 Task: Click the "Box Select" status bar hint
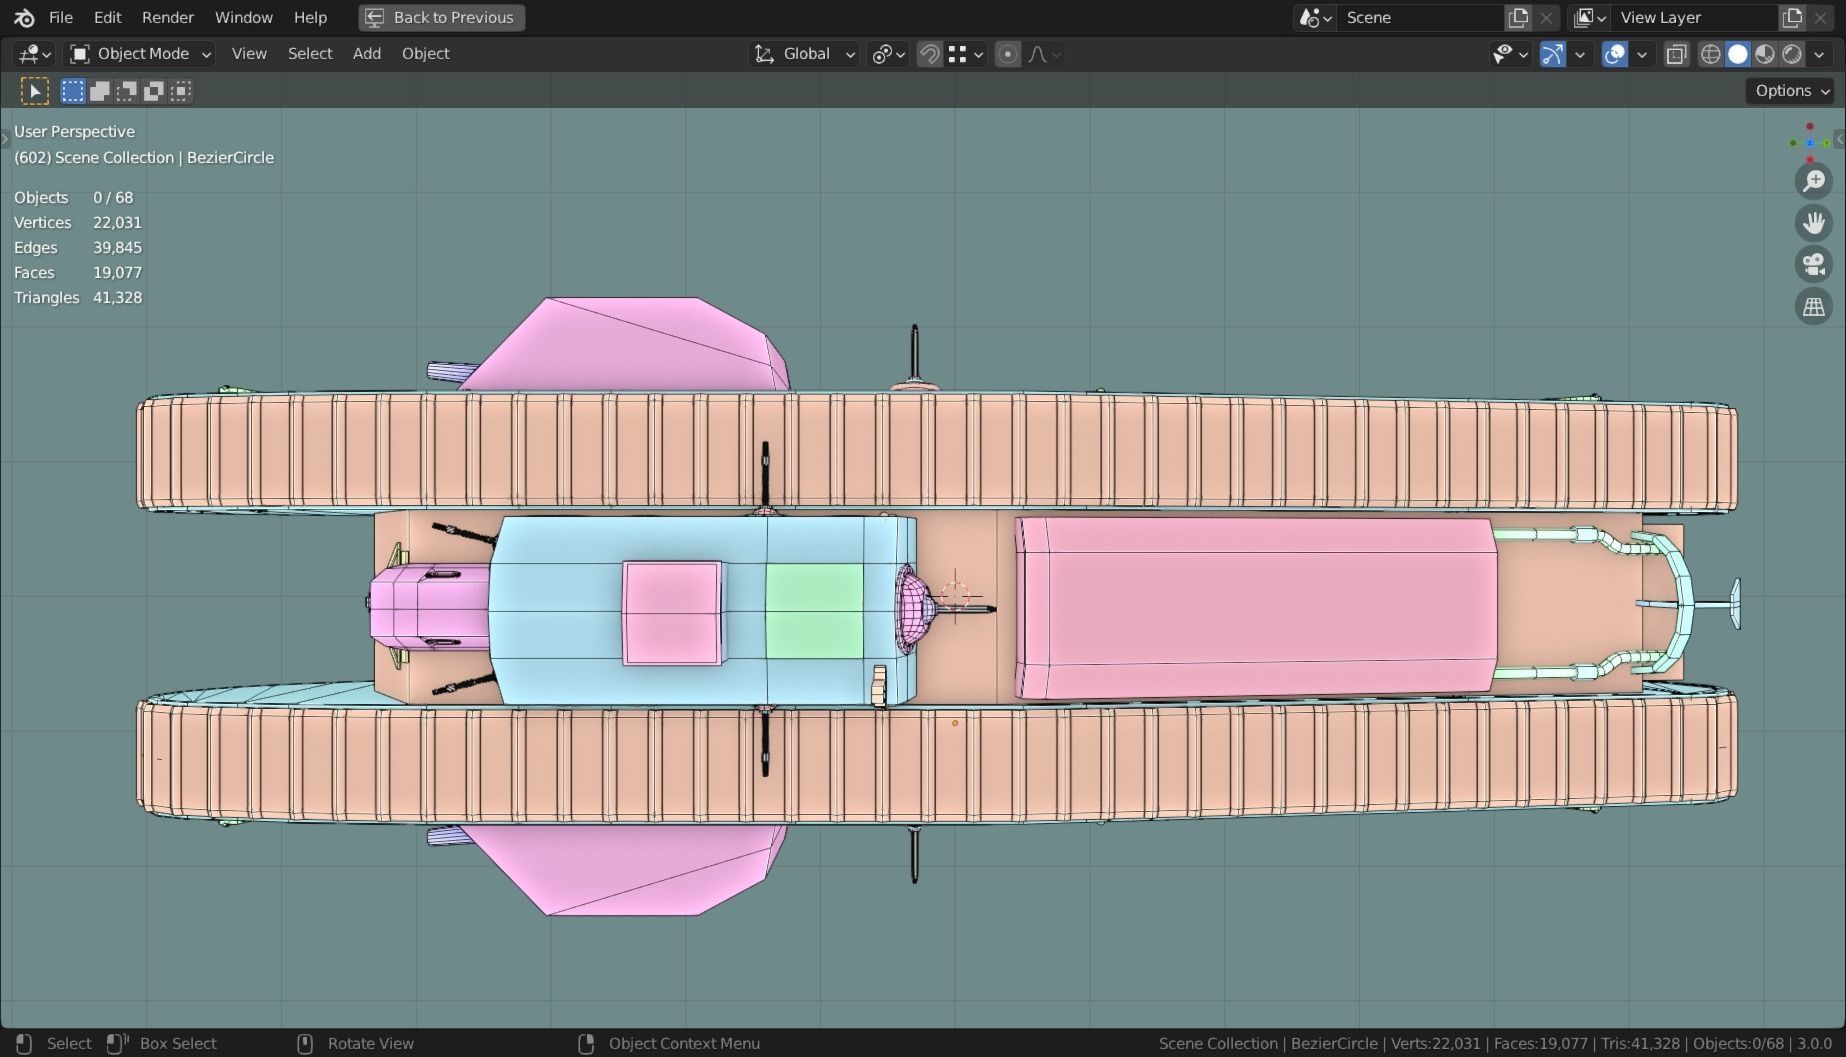178,1044
